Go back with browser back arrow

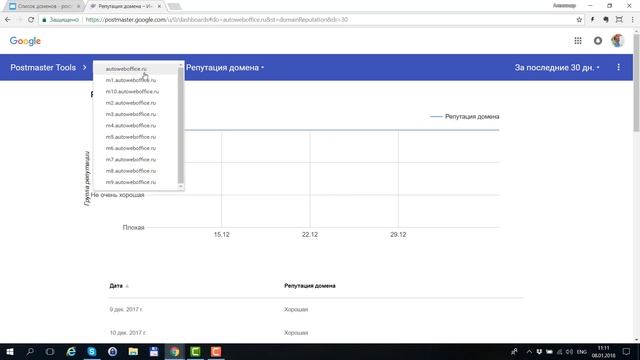(x=8, y=20)
